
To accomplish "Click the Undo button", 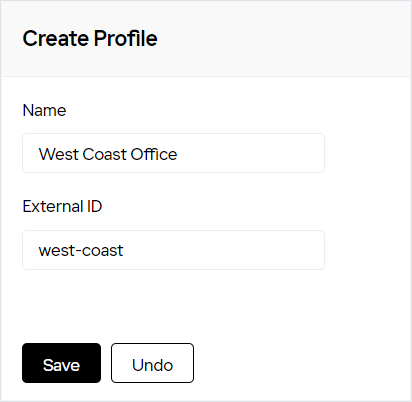I will point(152,363).
